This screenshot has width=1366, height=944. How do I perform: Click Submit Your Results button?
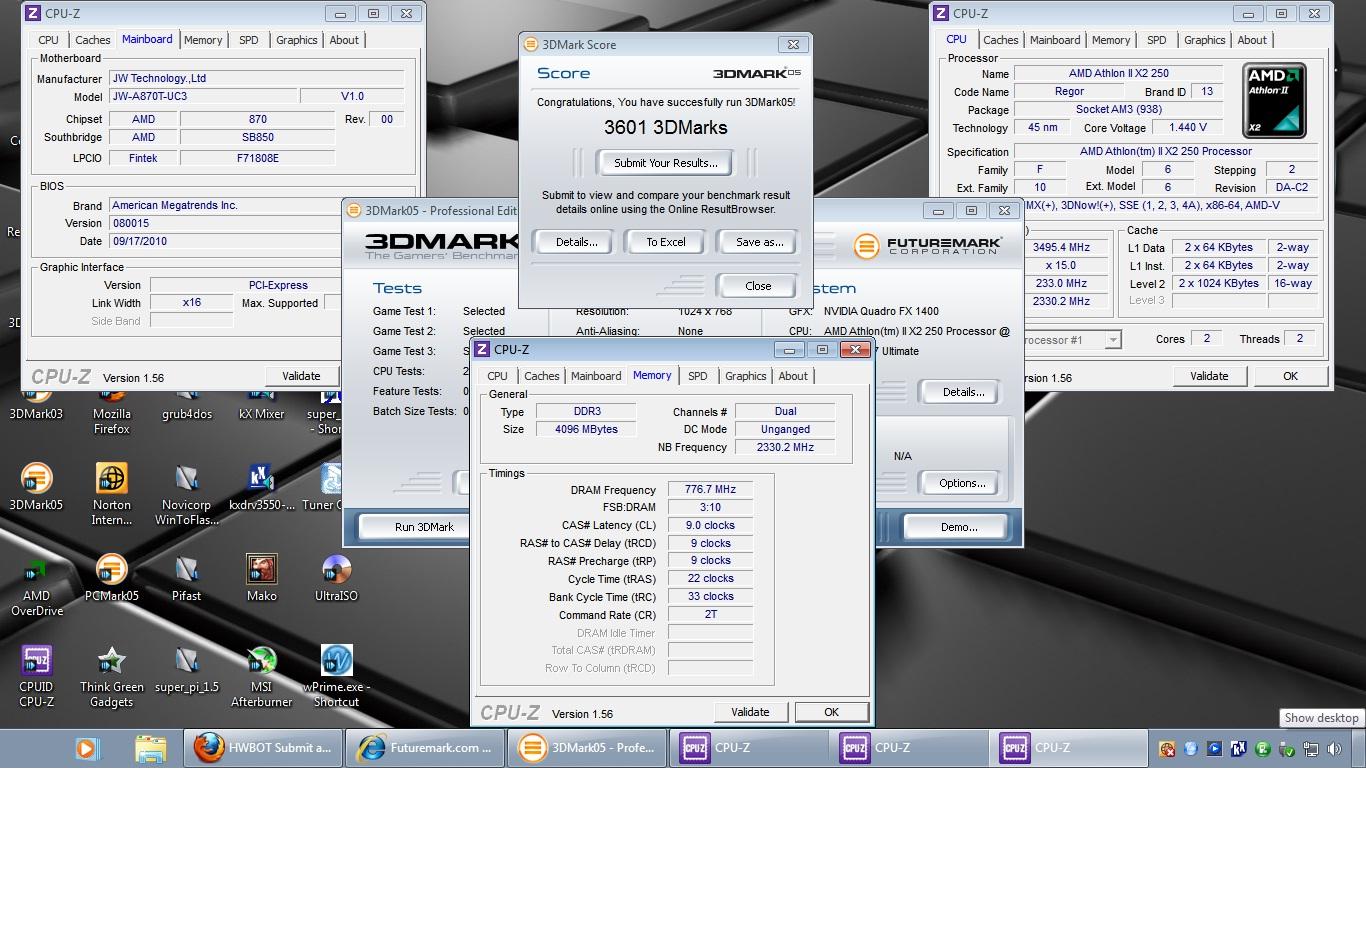pyautogui.click(x=666, y=163)
